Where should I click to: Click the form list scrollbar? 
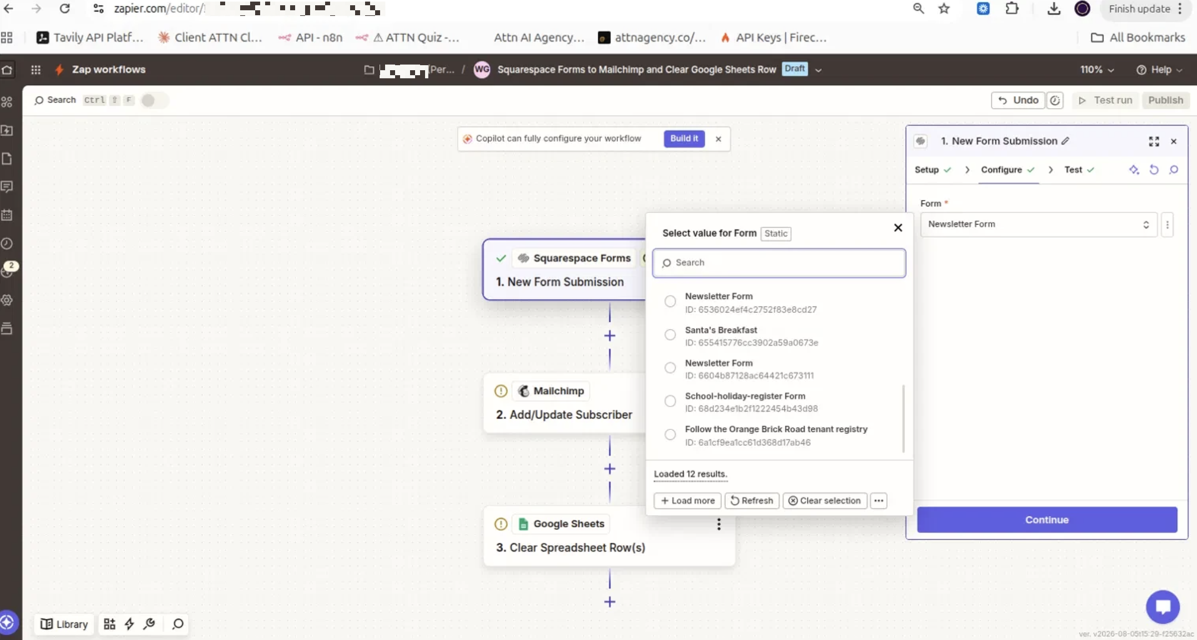click(903, 419)
